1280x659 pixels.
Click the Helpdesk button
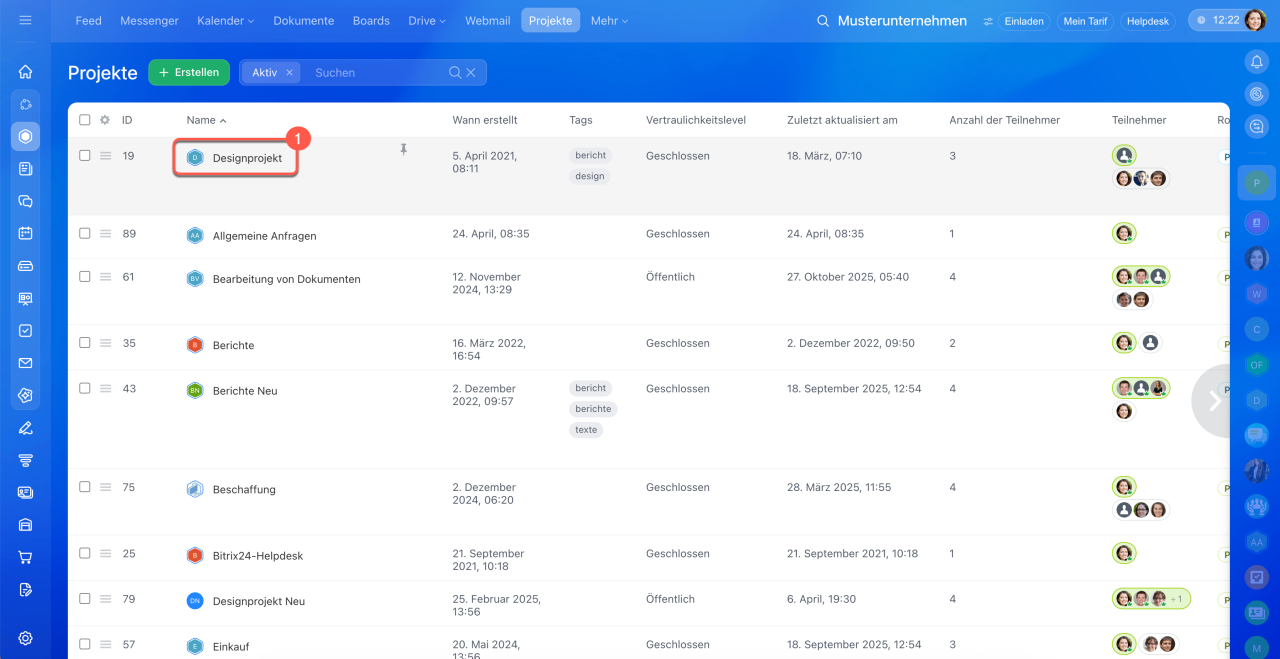coord(1148,21)
